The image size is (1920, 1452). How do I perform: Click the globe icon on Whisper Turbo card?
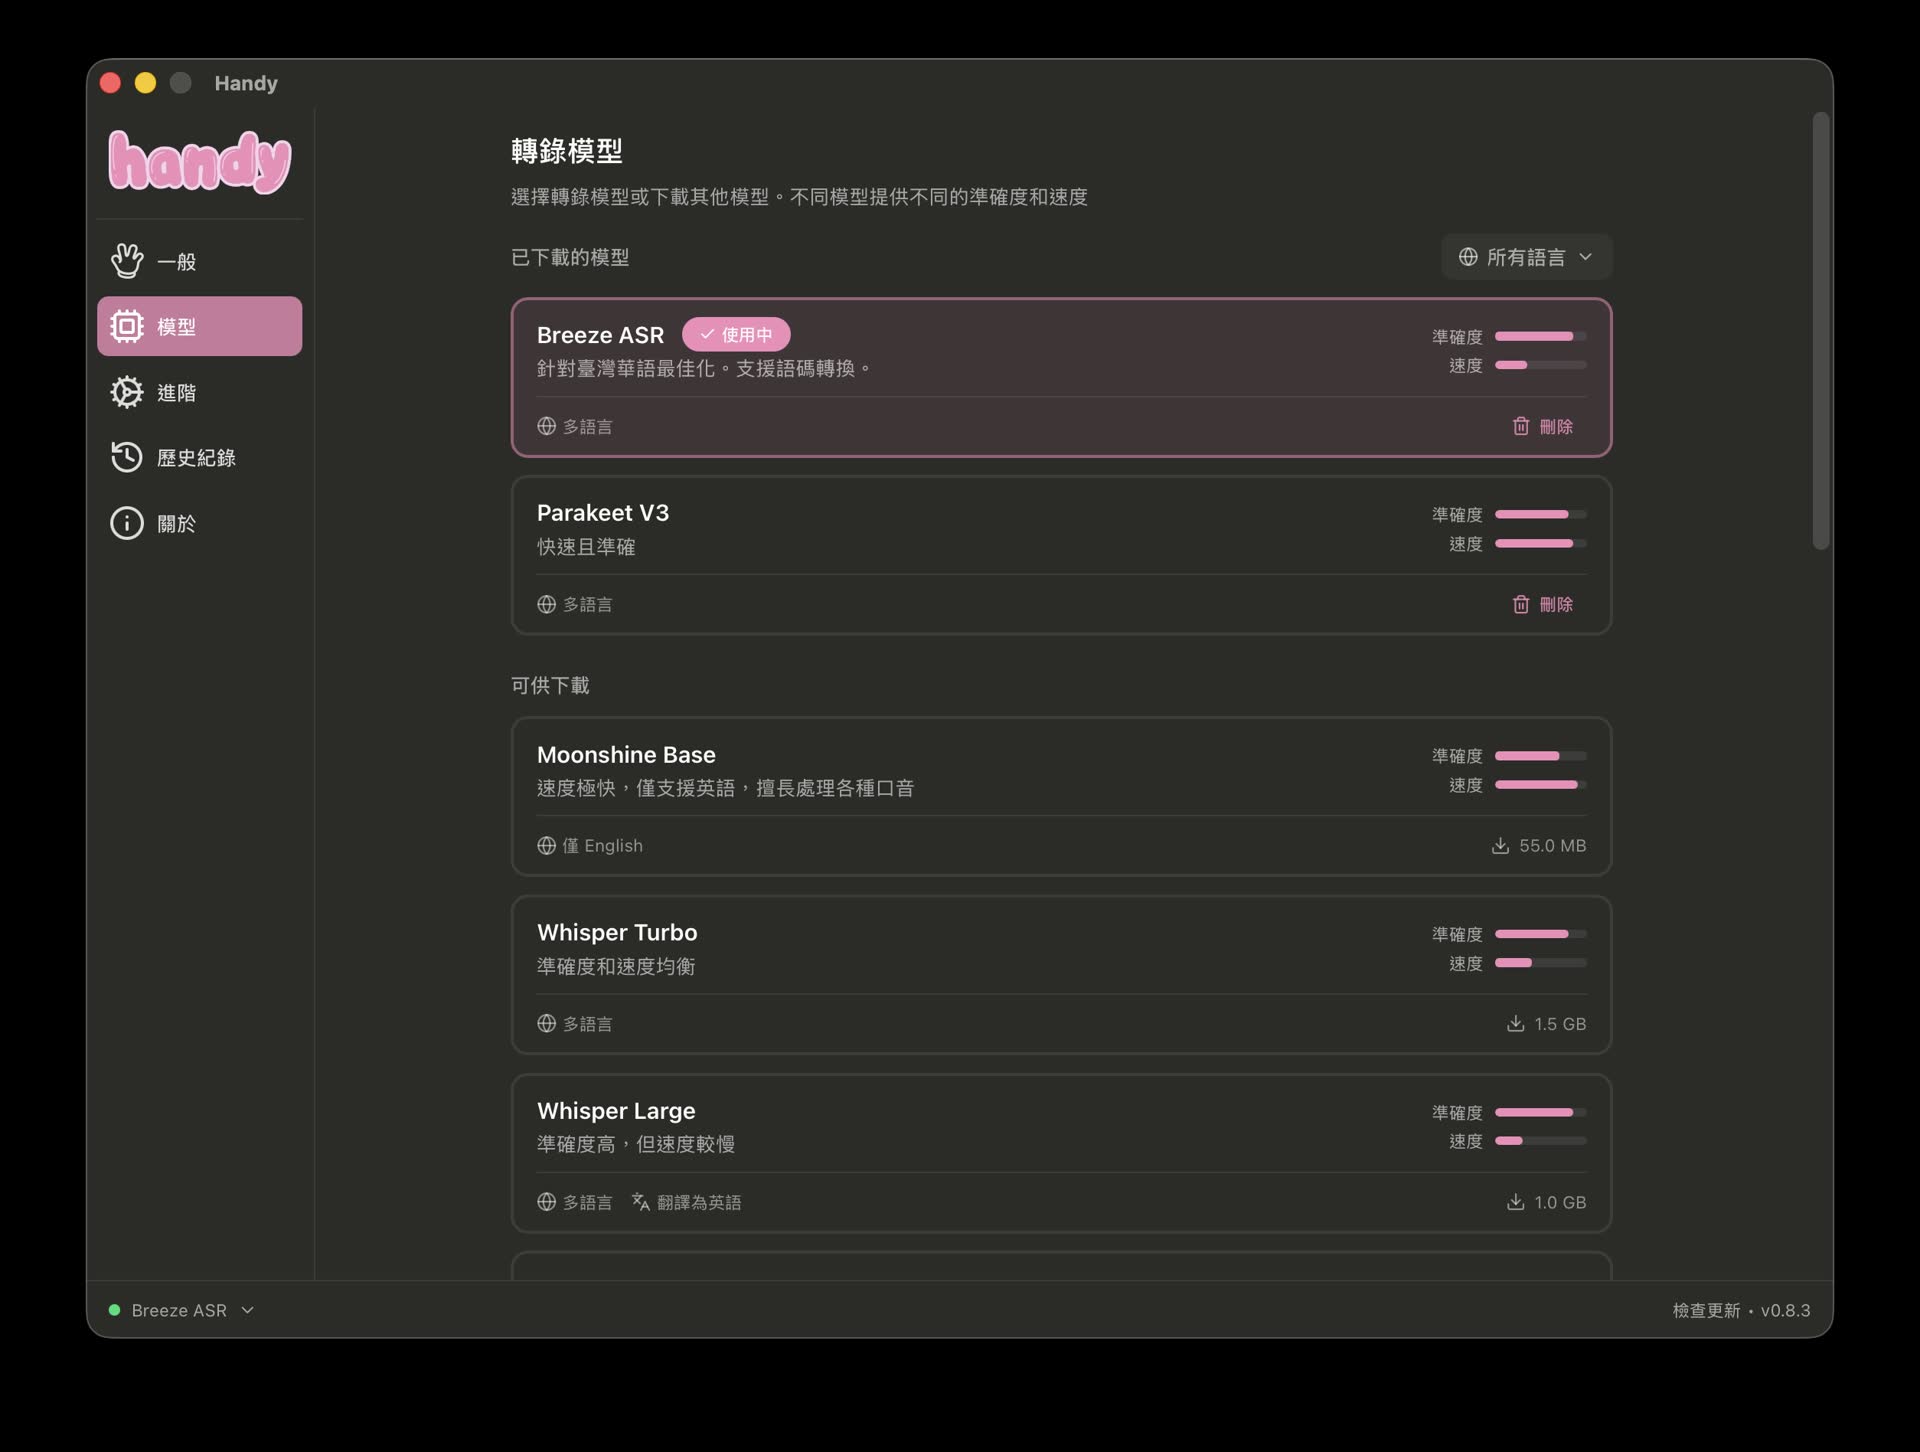(546, 1024)
